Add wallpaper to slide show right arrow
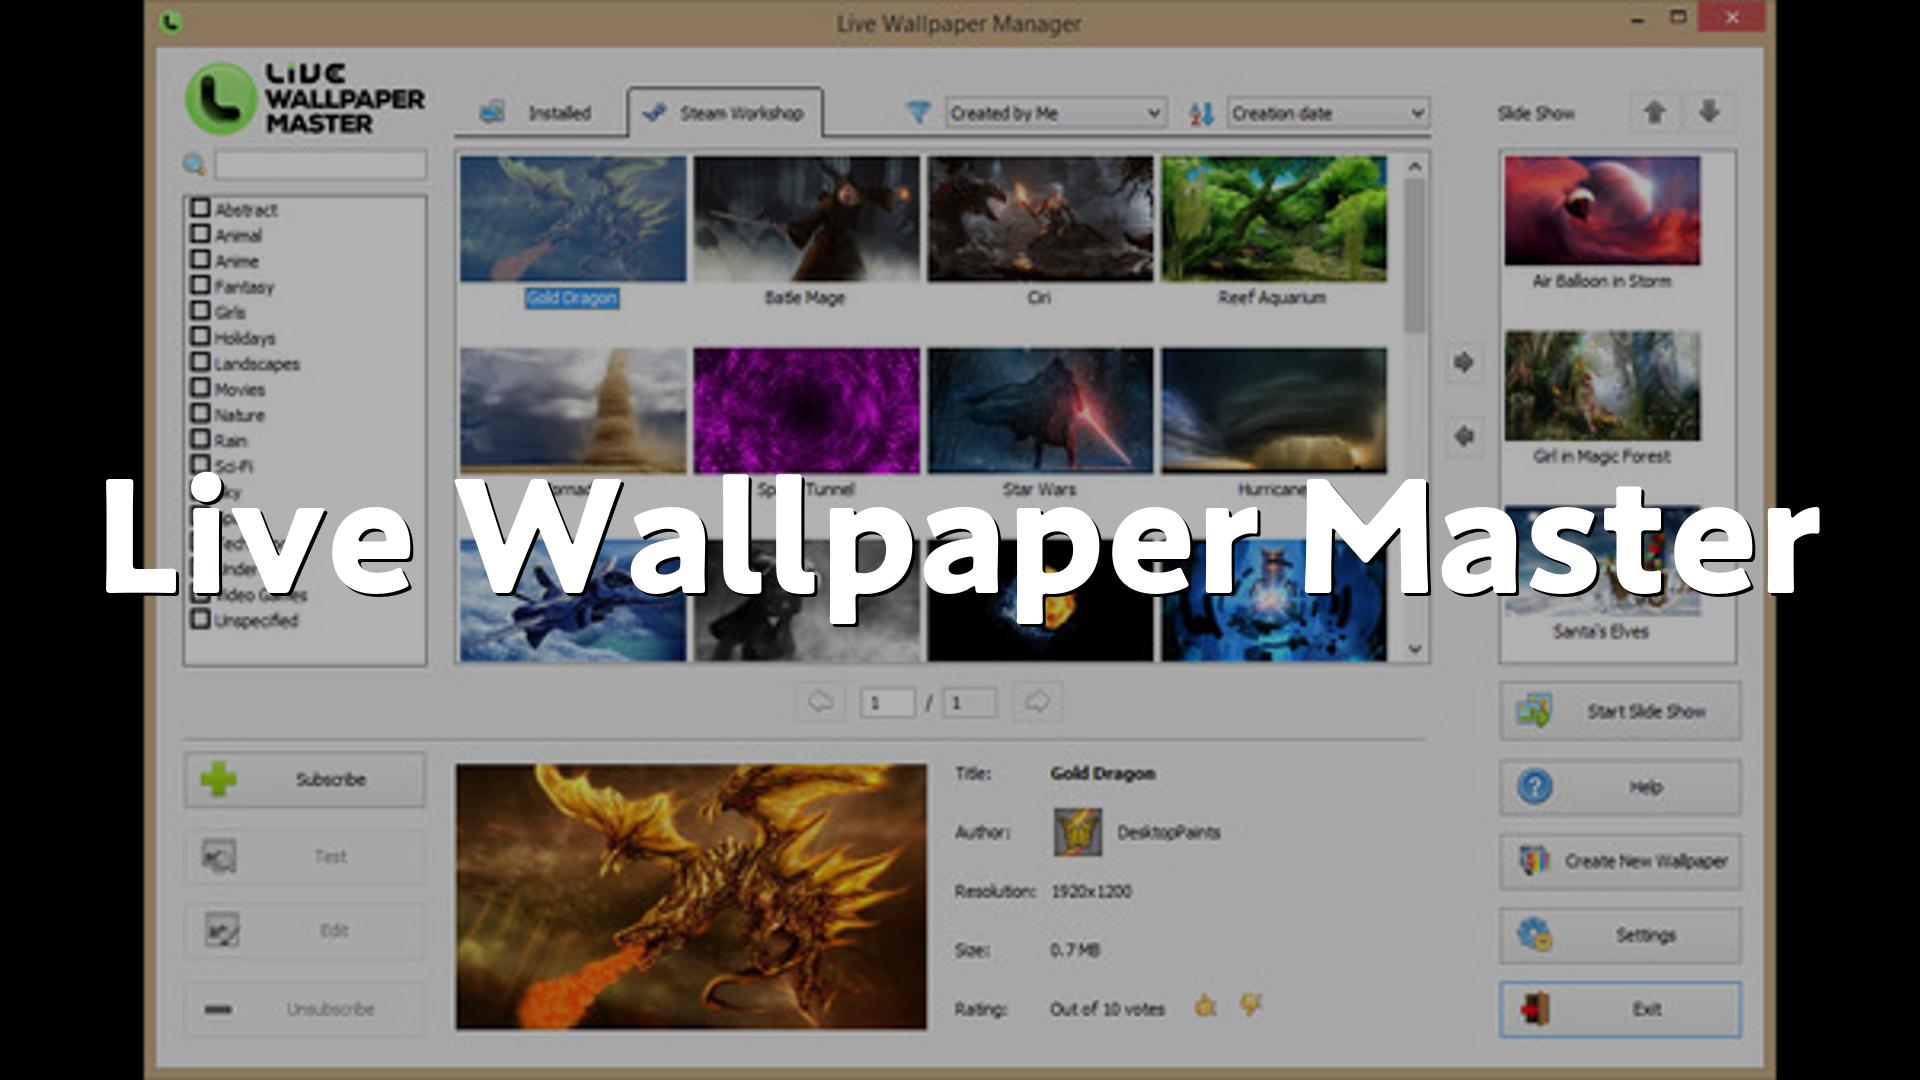Image resolution: width=1920 pixels, height=1080 pixels. (x=1464, y=362)
